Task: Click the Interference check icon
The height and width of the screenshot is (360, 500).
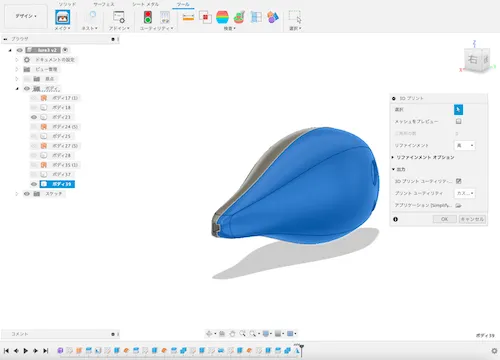Action: point(205,17)
